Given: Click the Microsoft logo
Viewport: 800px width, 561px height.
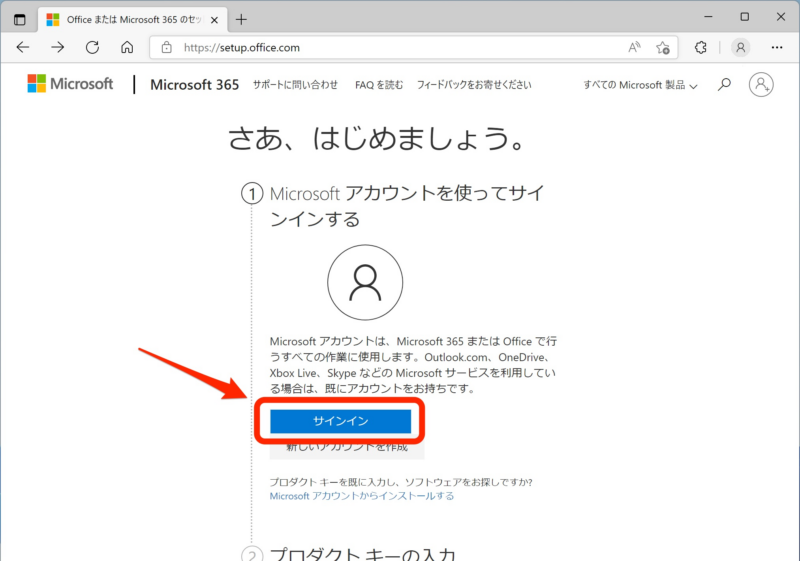Looking at the screenshot, I should 70,84.
